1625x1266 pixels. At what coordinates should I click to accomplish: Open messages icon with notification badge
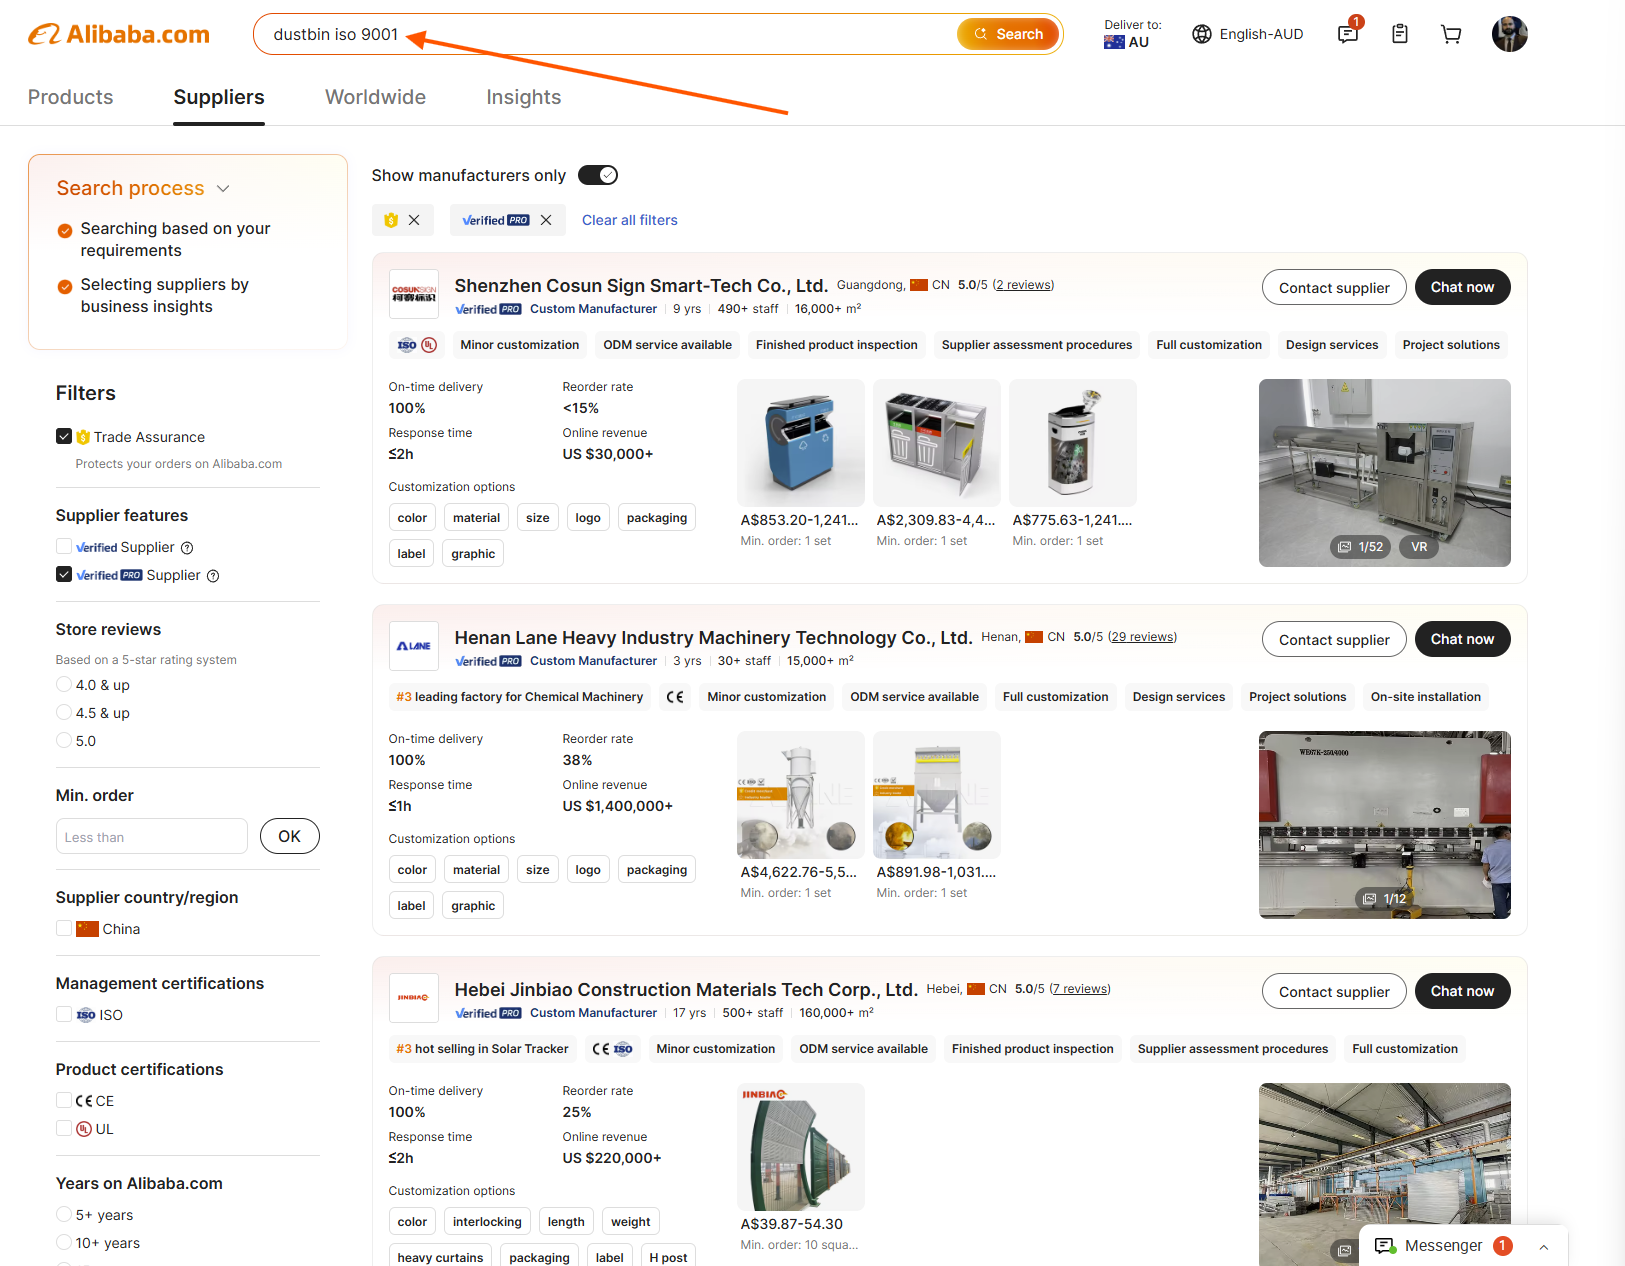(x=1349, y=33)
